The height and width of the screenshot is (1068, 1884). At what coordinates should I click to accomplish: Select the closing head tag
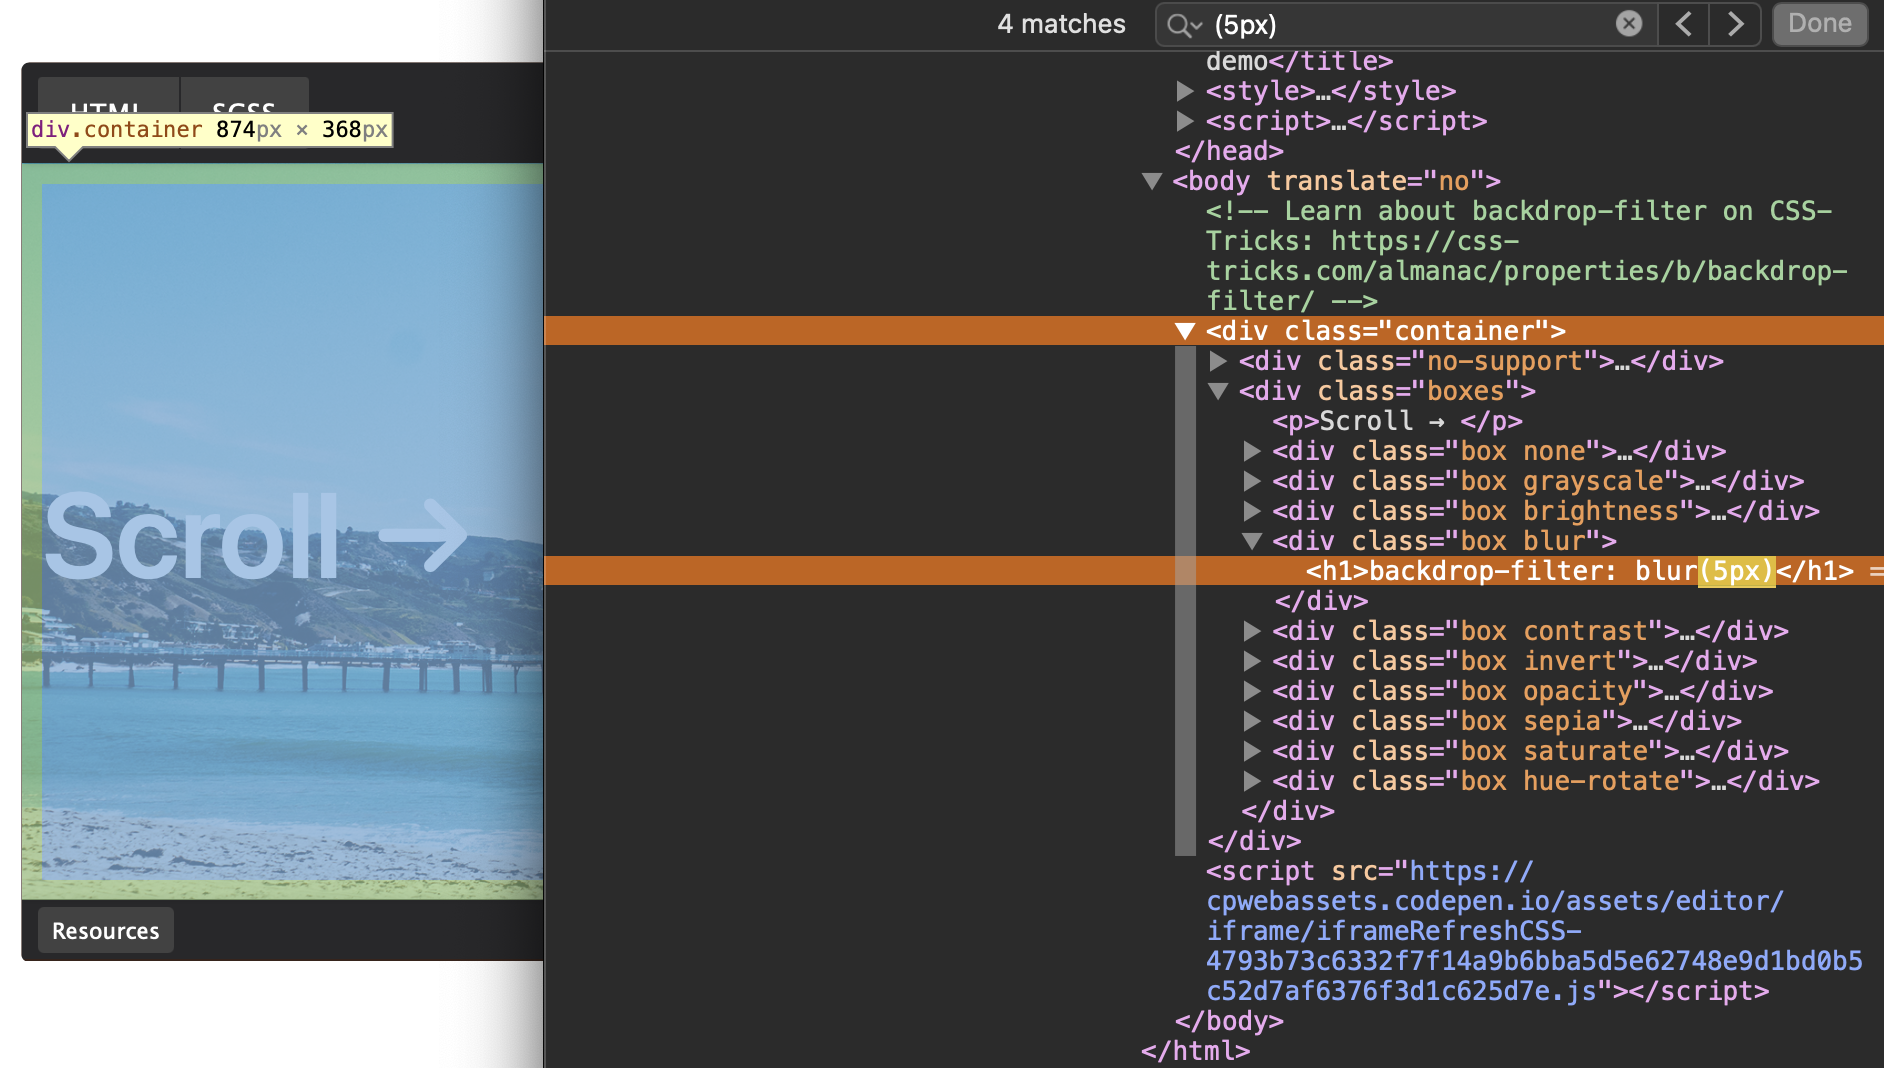1229,151
